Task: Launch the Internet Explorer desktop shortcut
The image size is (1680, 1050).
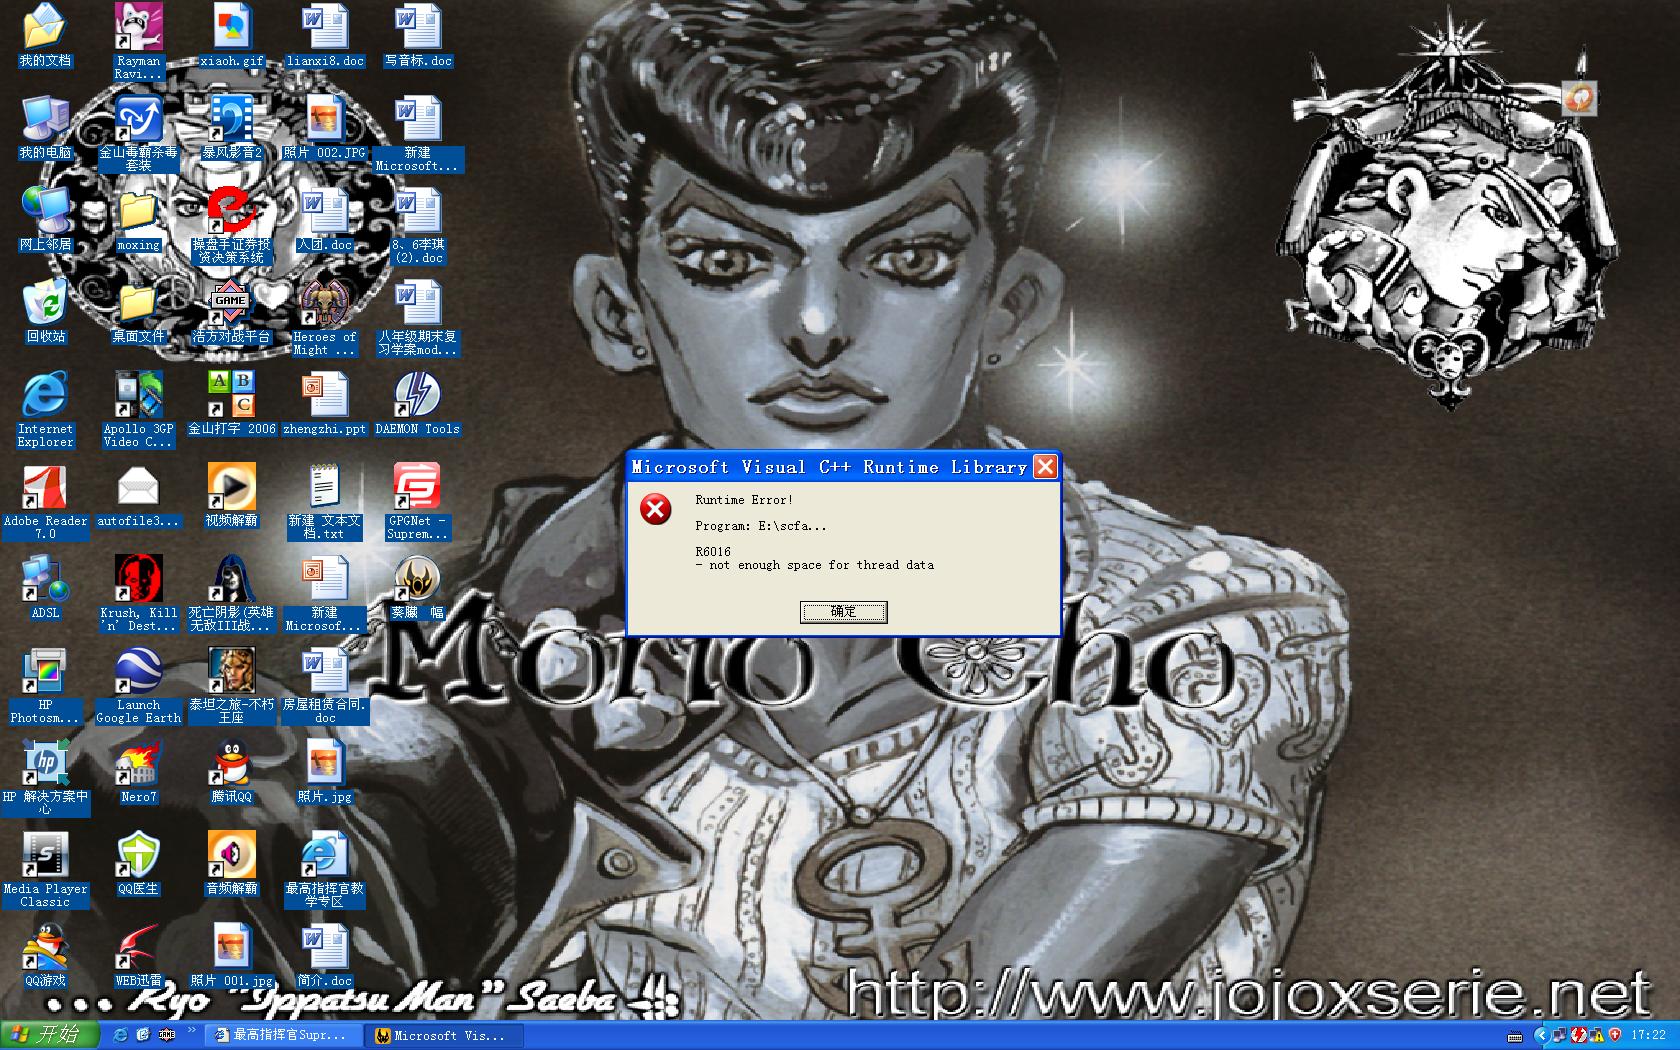Action: tap(45, 410)
